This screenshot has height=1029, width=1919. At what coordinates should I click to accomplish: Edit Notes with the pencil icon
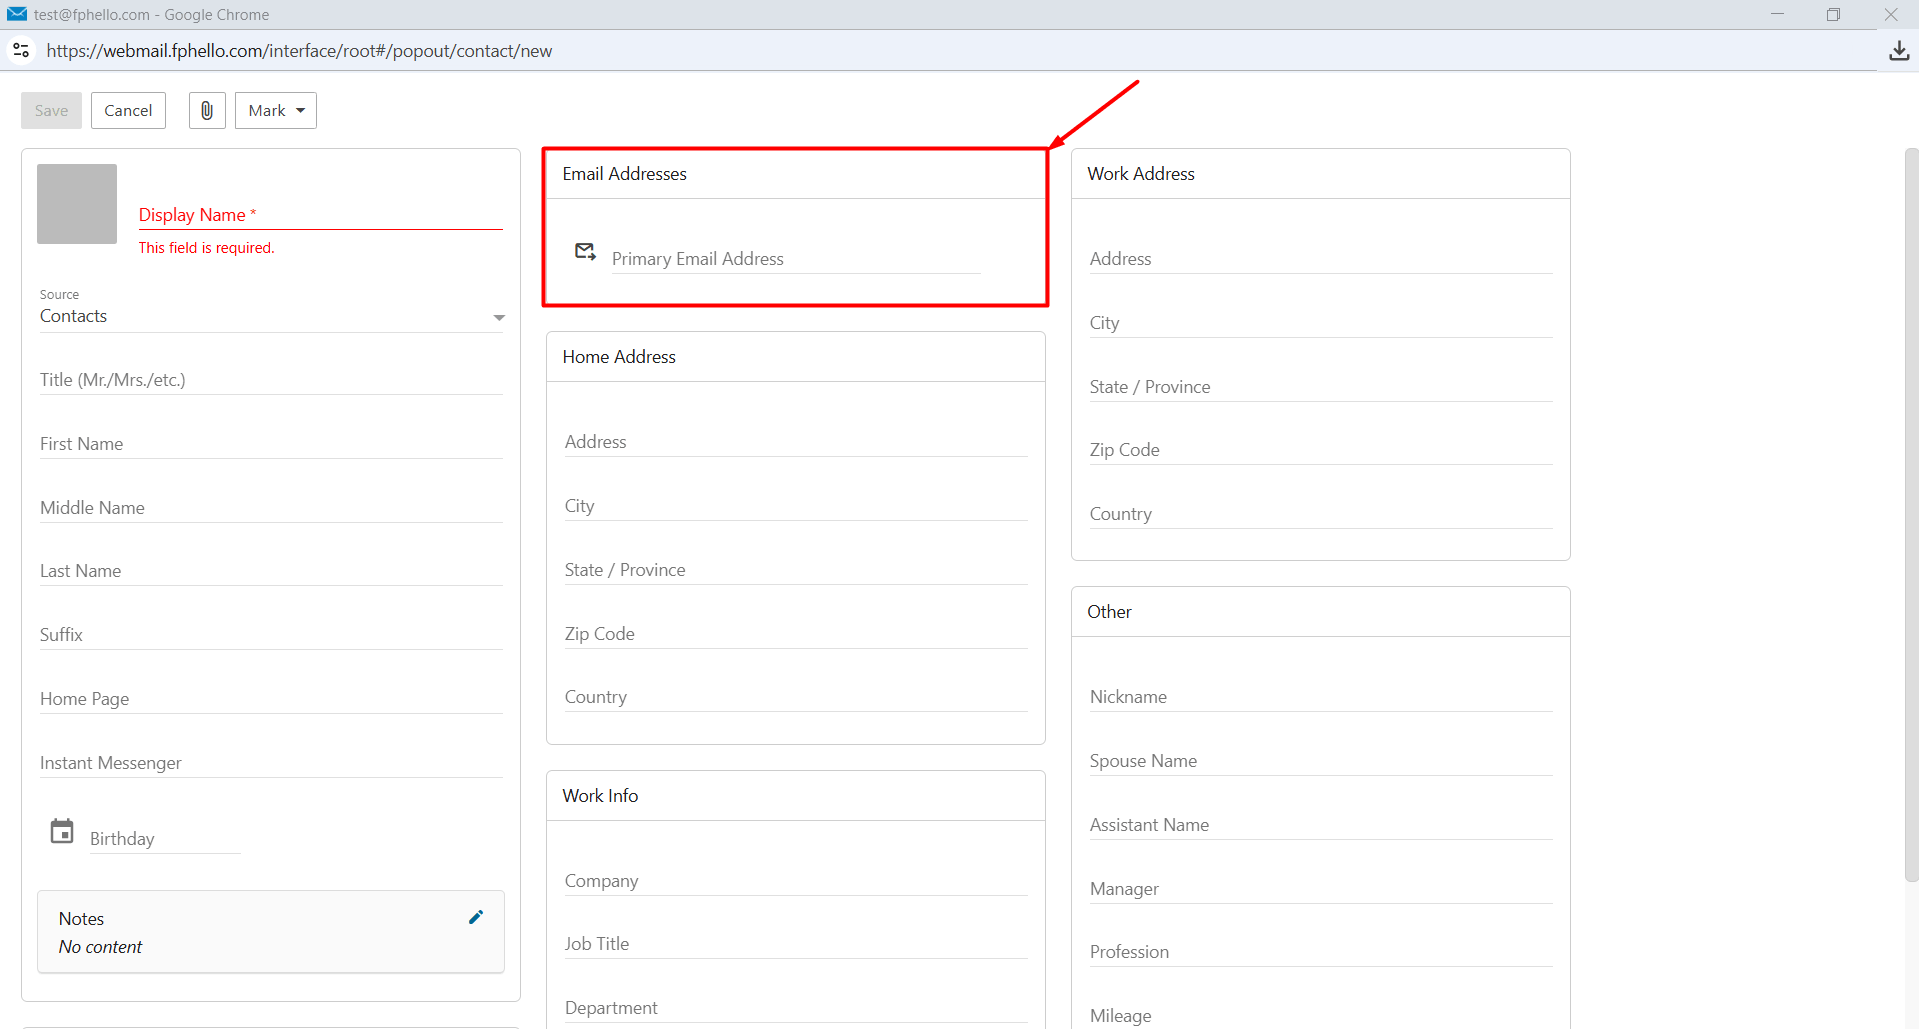476,917
